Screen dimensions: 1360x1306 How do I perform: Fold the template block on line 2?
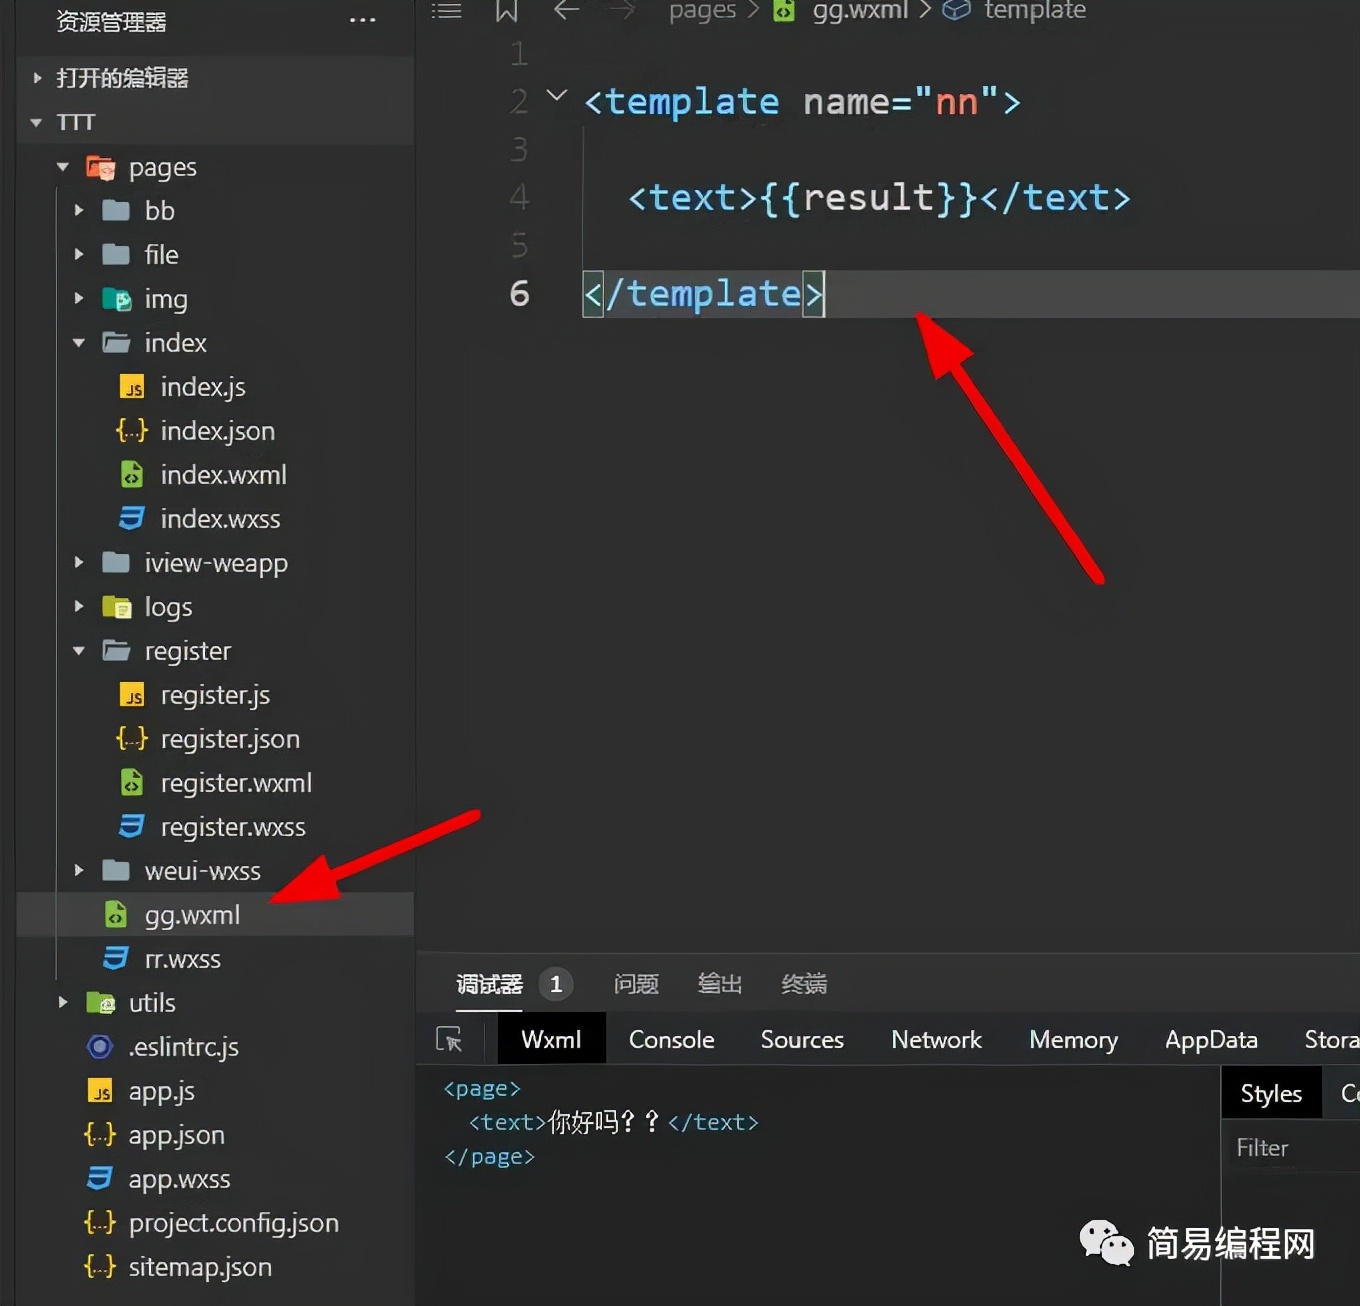click(x=556, y=96)
